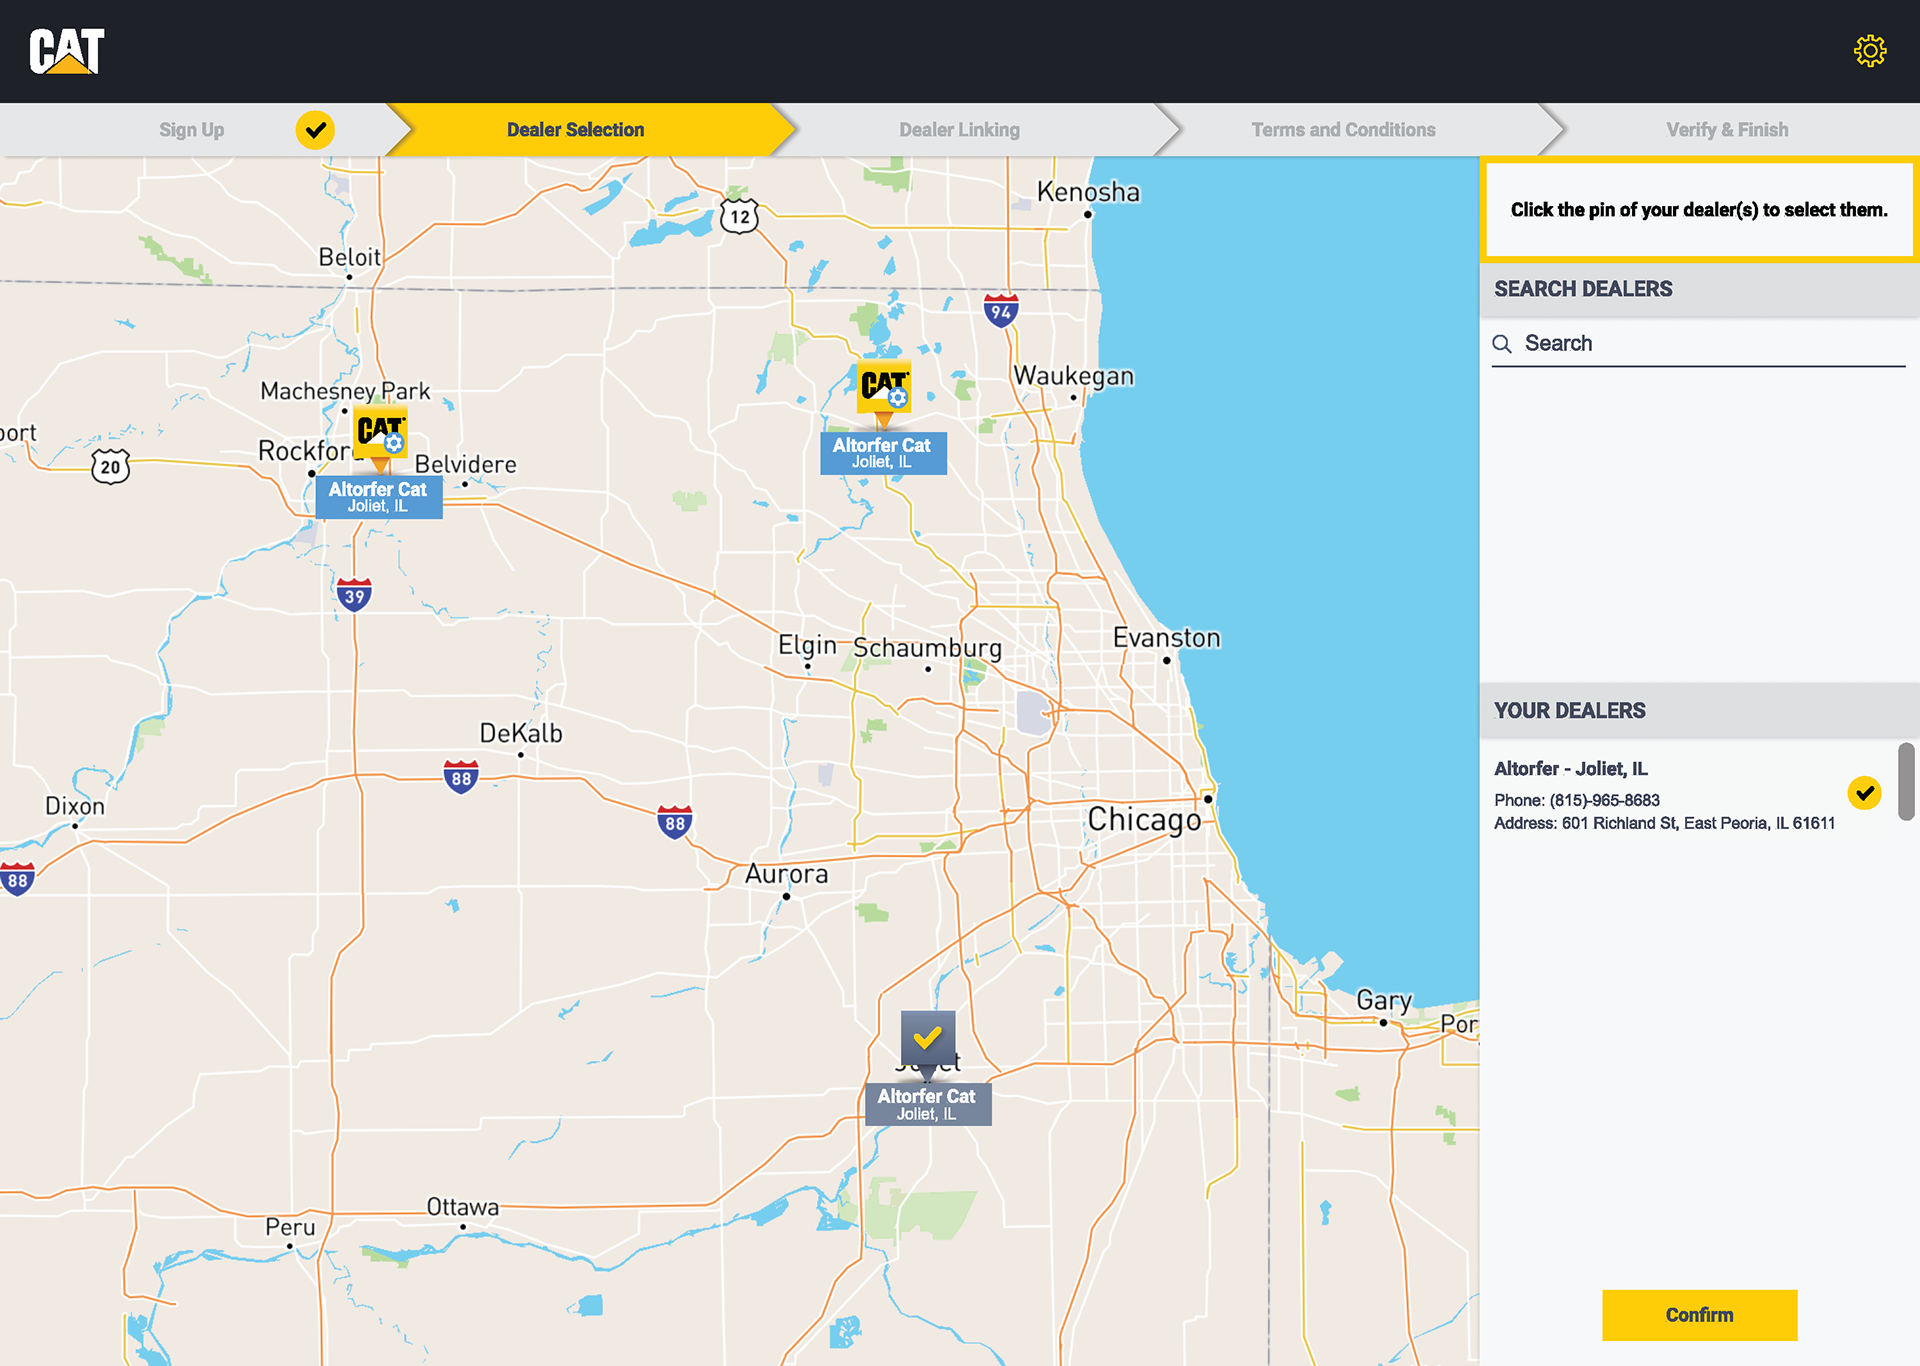Click the Dixon city label
1920x1366 pixels.
[x=75, y=806]
